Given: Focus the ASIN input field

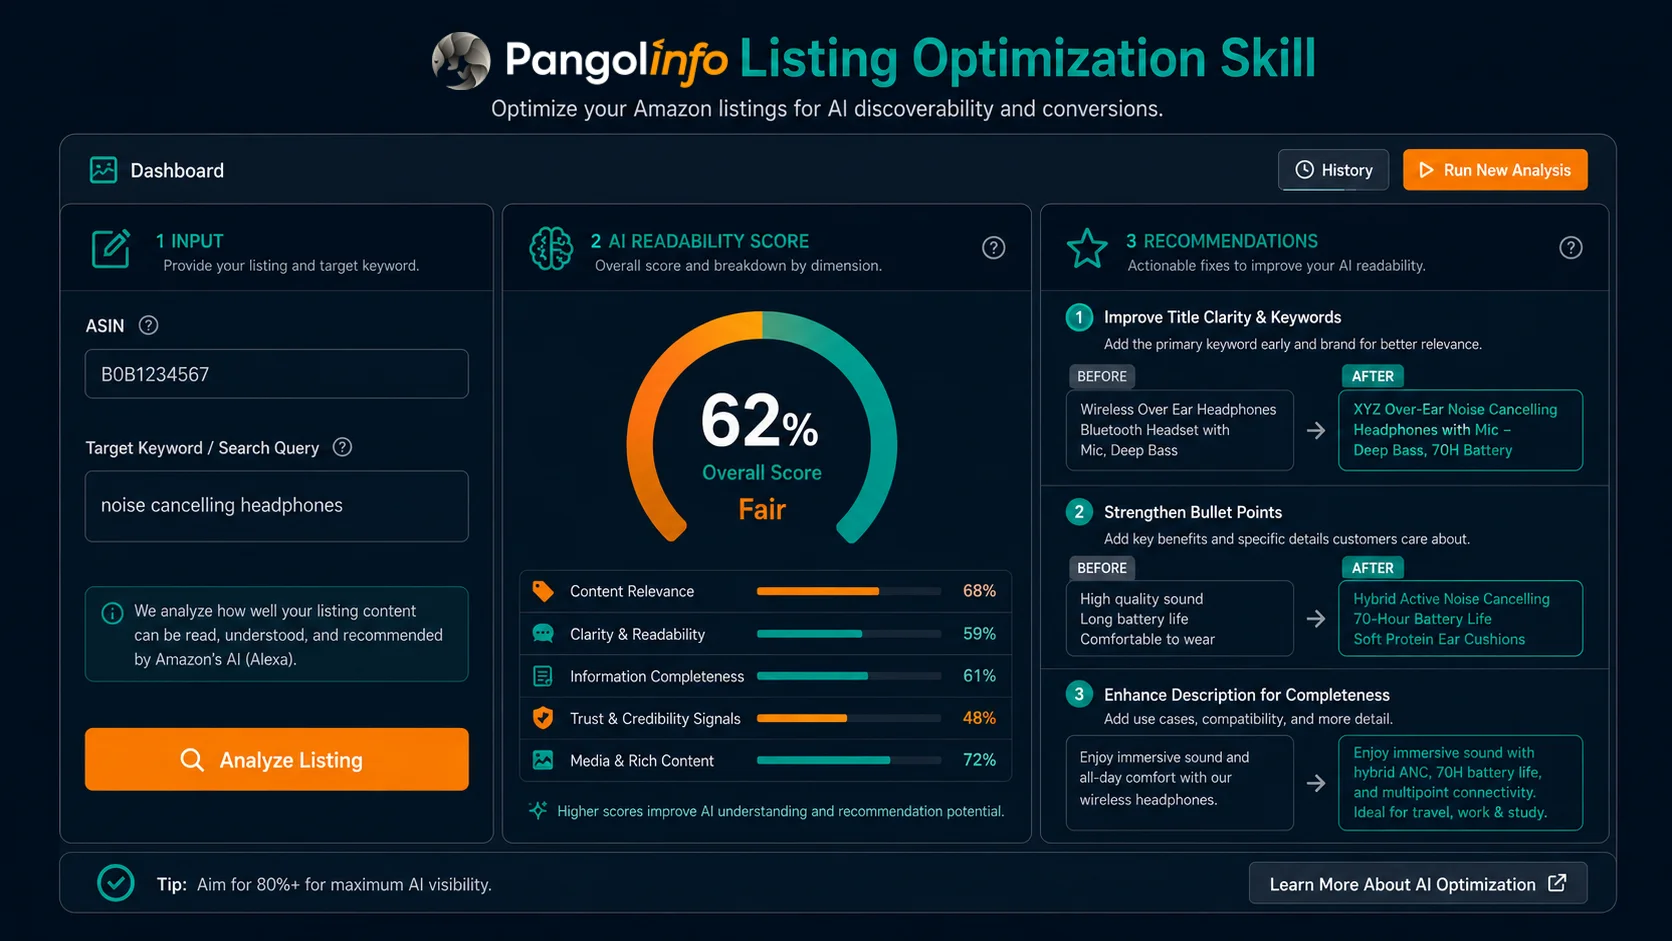Looking at the screenshot, I should point(277,374).
